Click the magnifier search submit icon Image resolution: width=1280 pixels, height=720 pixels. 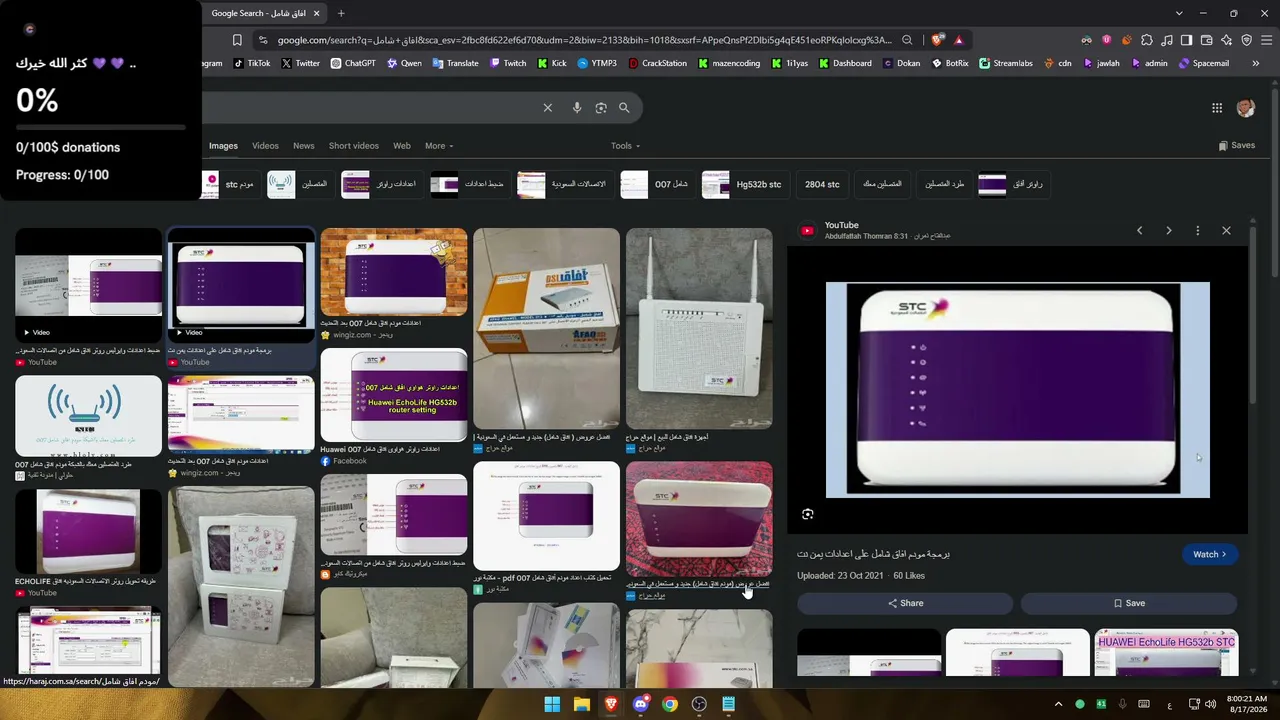[x=624, y=108]
